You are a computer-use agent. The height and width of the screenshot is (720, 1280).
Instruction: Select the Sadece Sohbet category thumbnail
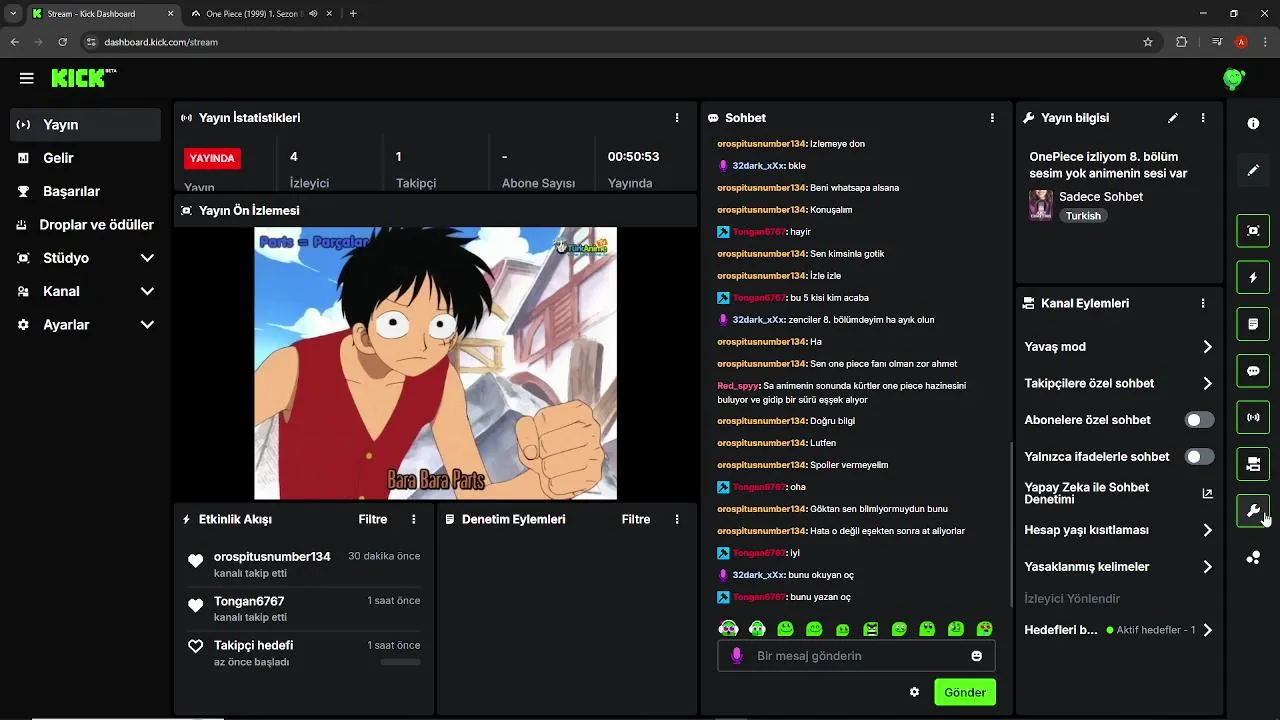pos(1041,205)
